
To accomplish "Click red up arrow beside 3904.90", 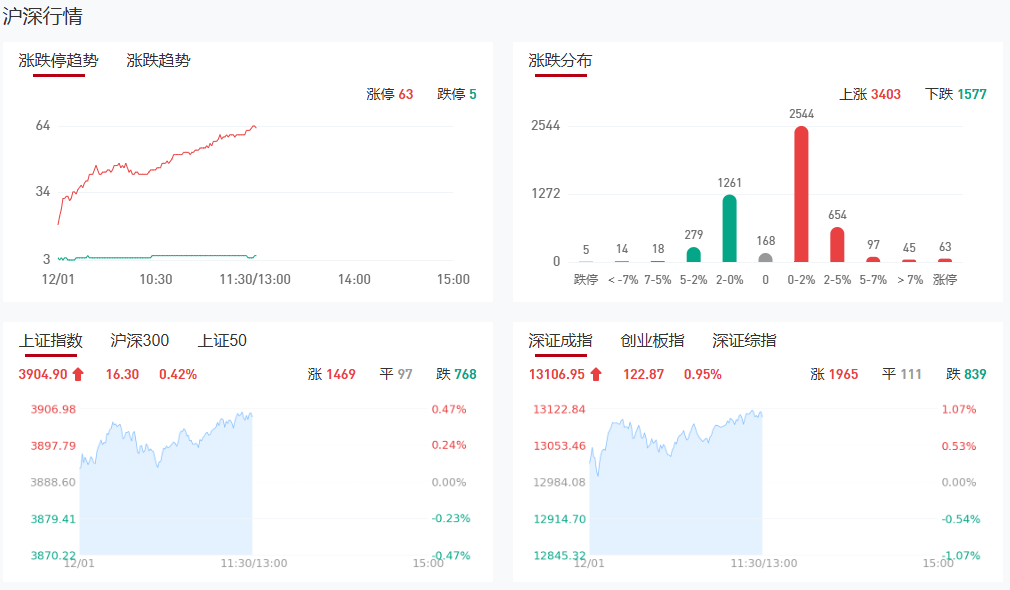I will [78, 375].
